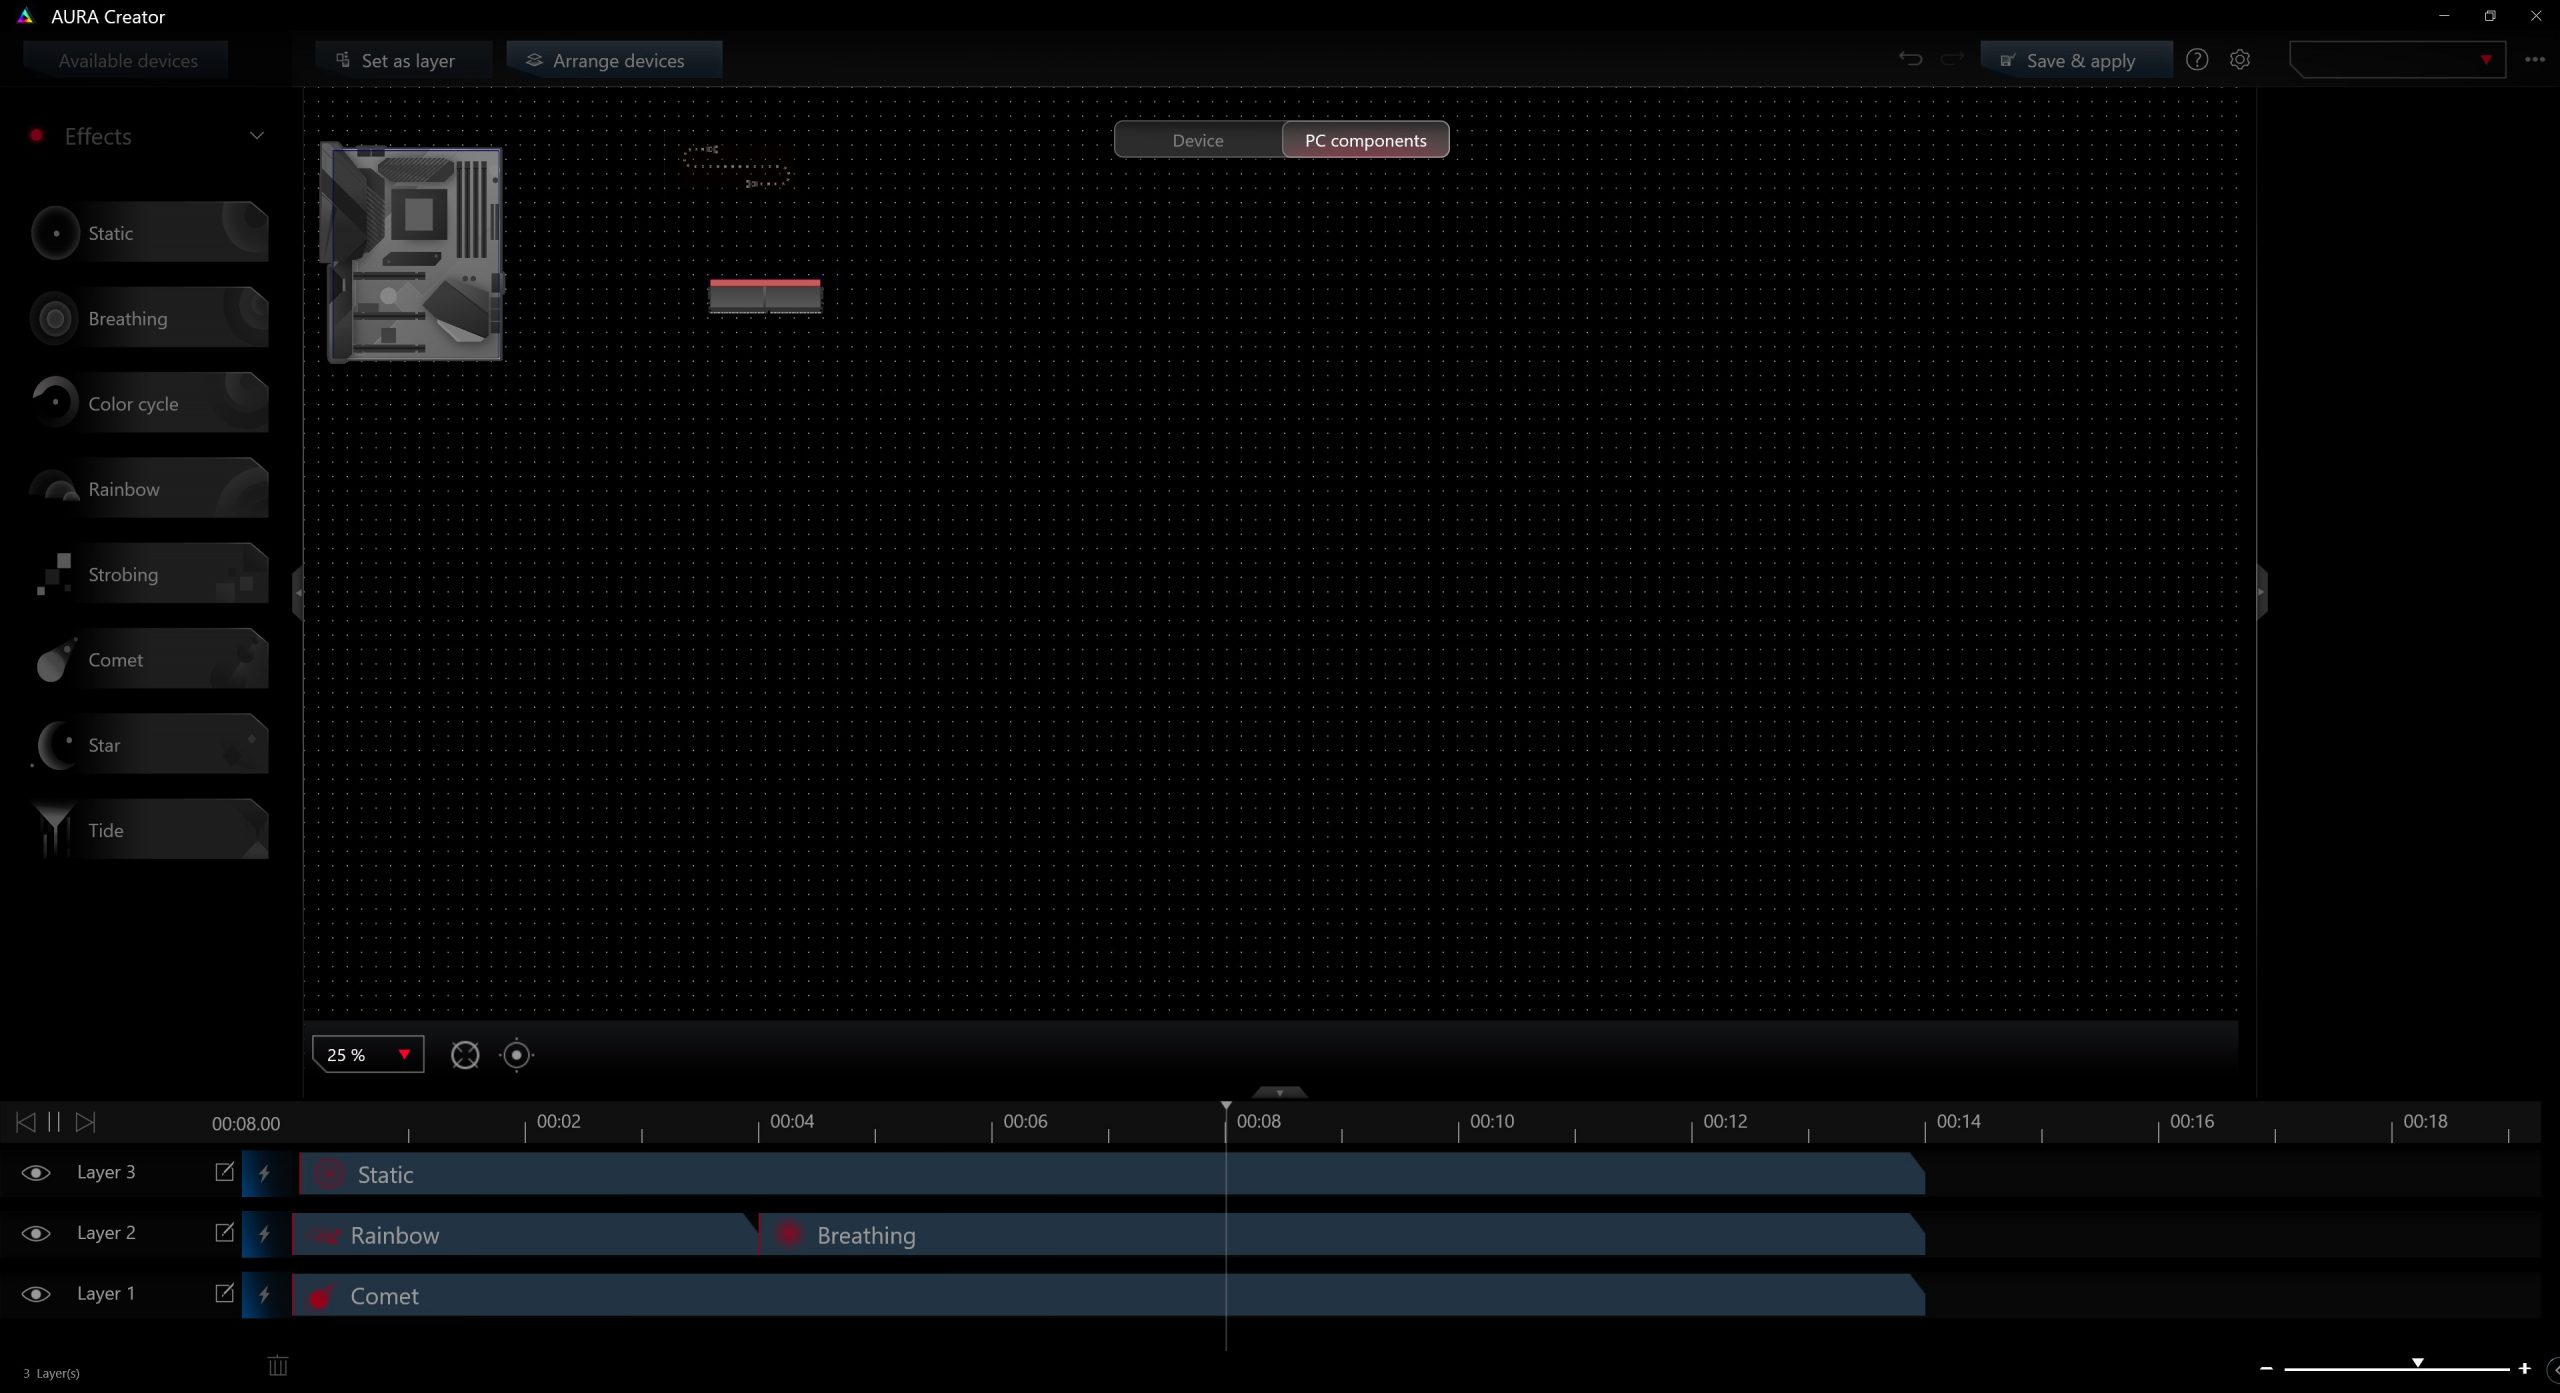Pick the Tide effect
This screenshot has height=1393, width=2560.
point(149,830)
